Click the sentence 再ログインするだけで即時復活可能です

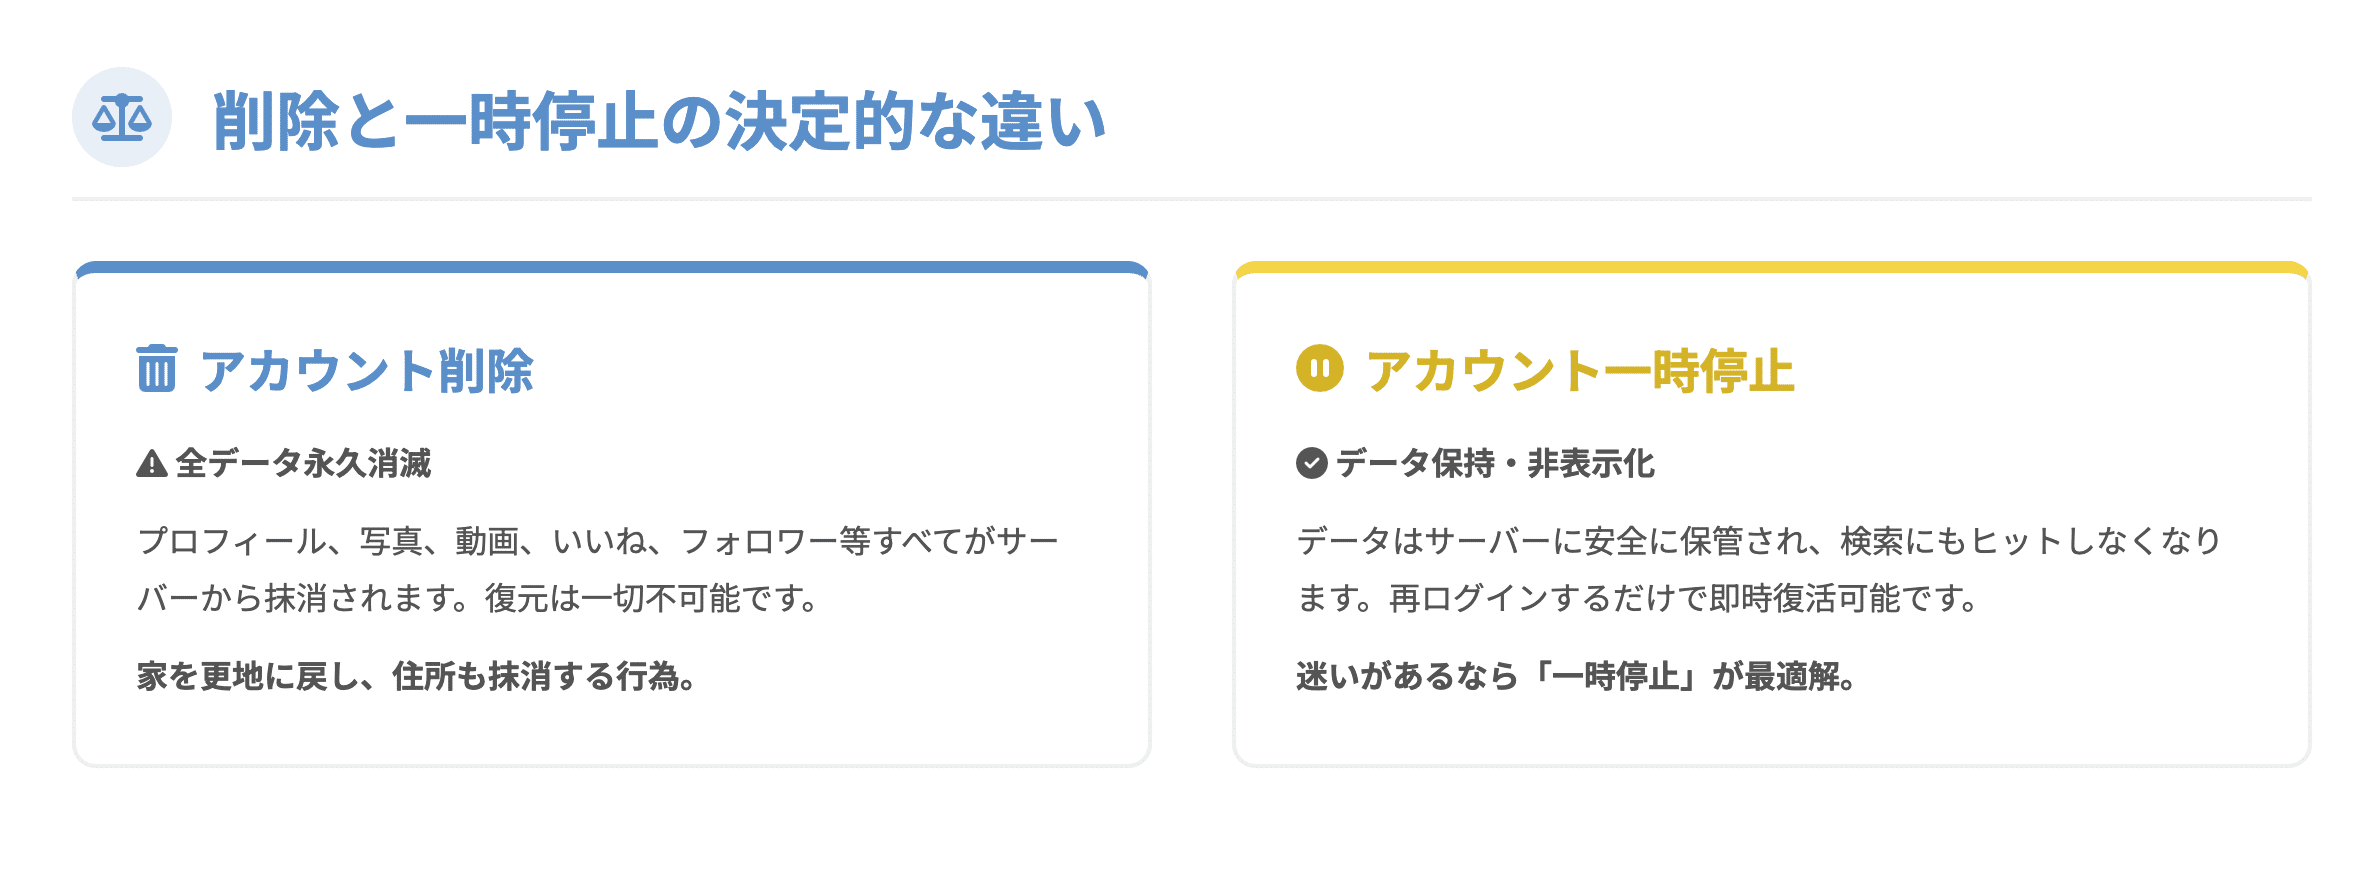click(x=1684, y=598)
